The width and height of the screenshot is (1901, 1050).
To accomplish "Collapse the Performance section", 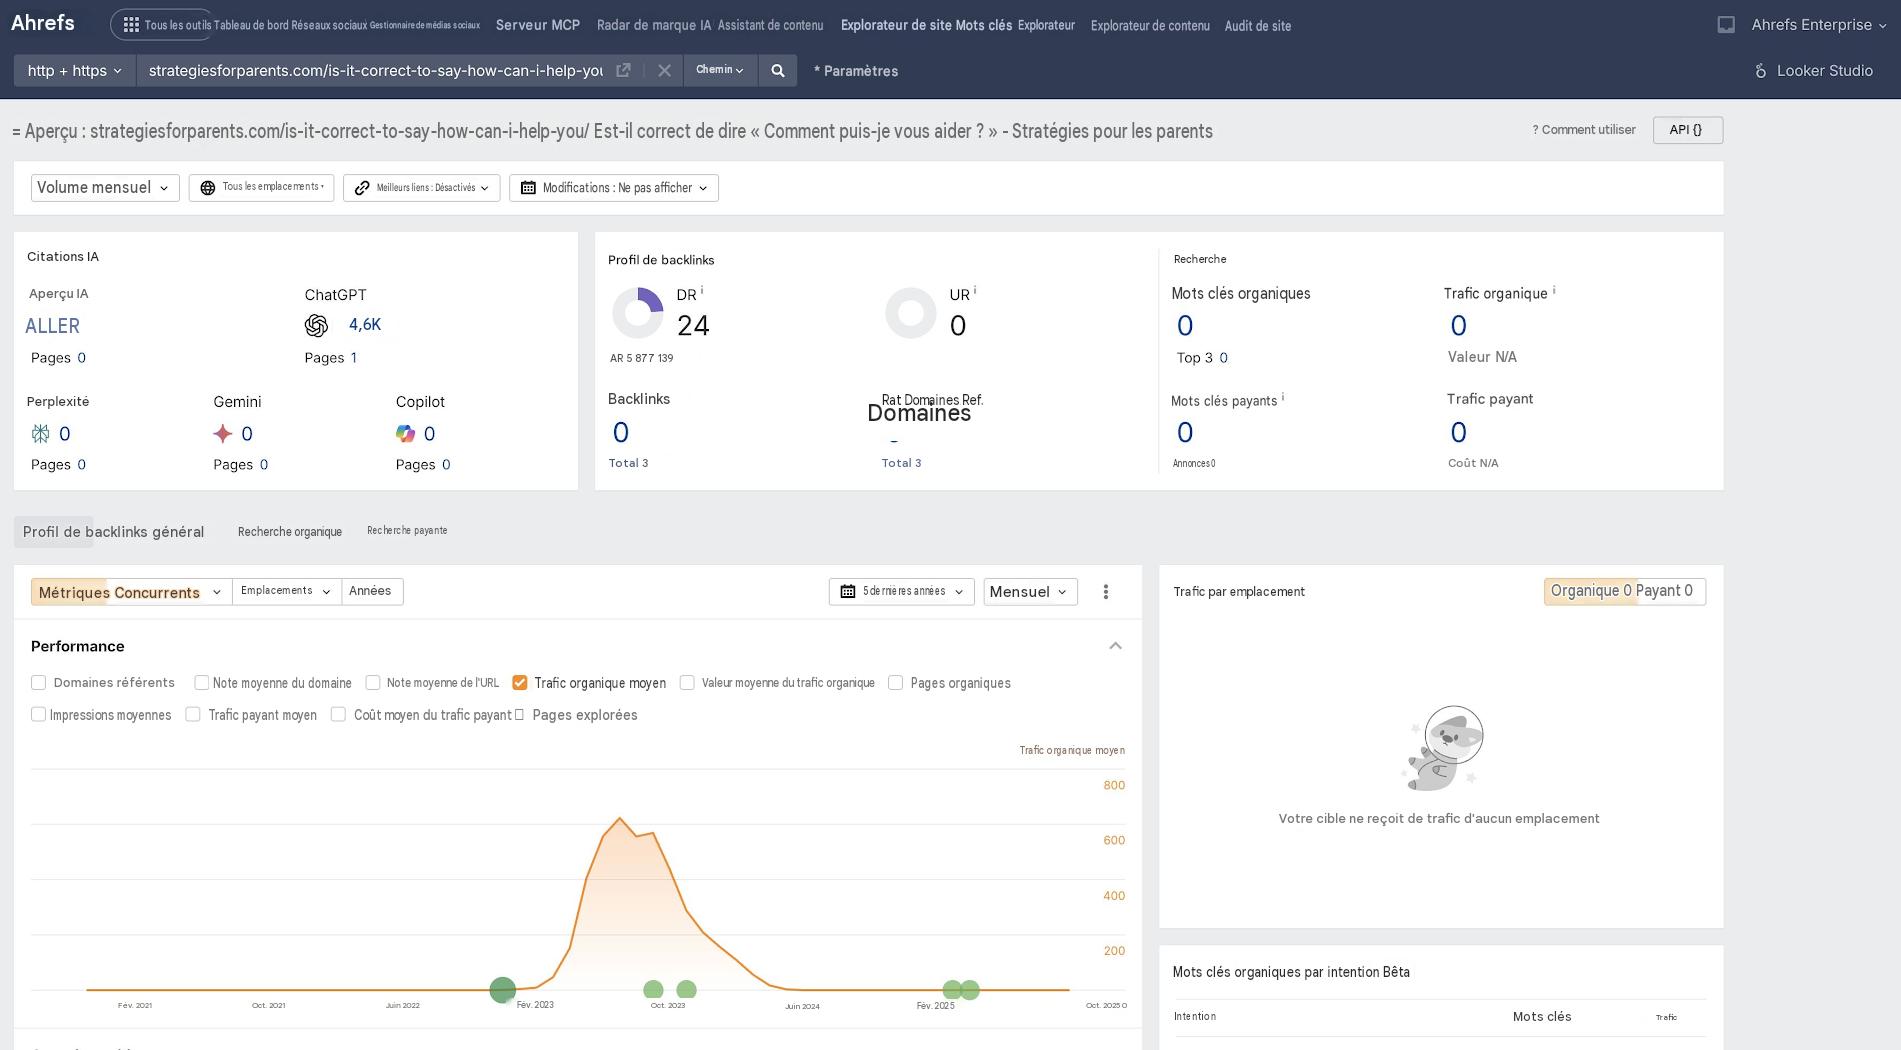I will pyautogui.click(x=1116, y=646).
